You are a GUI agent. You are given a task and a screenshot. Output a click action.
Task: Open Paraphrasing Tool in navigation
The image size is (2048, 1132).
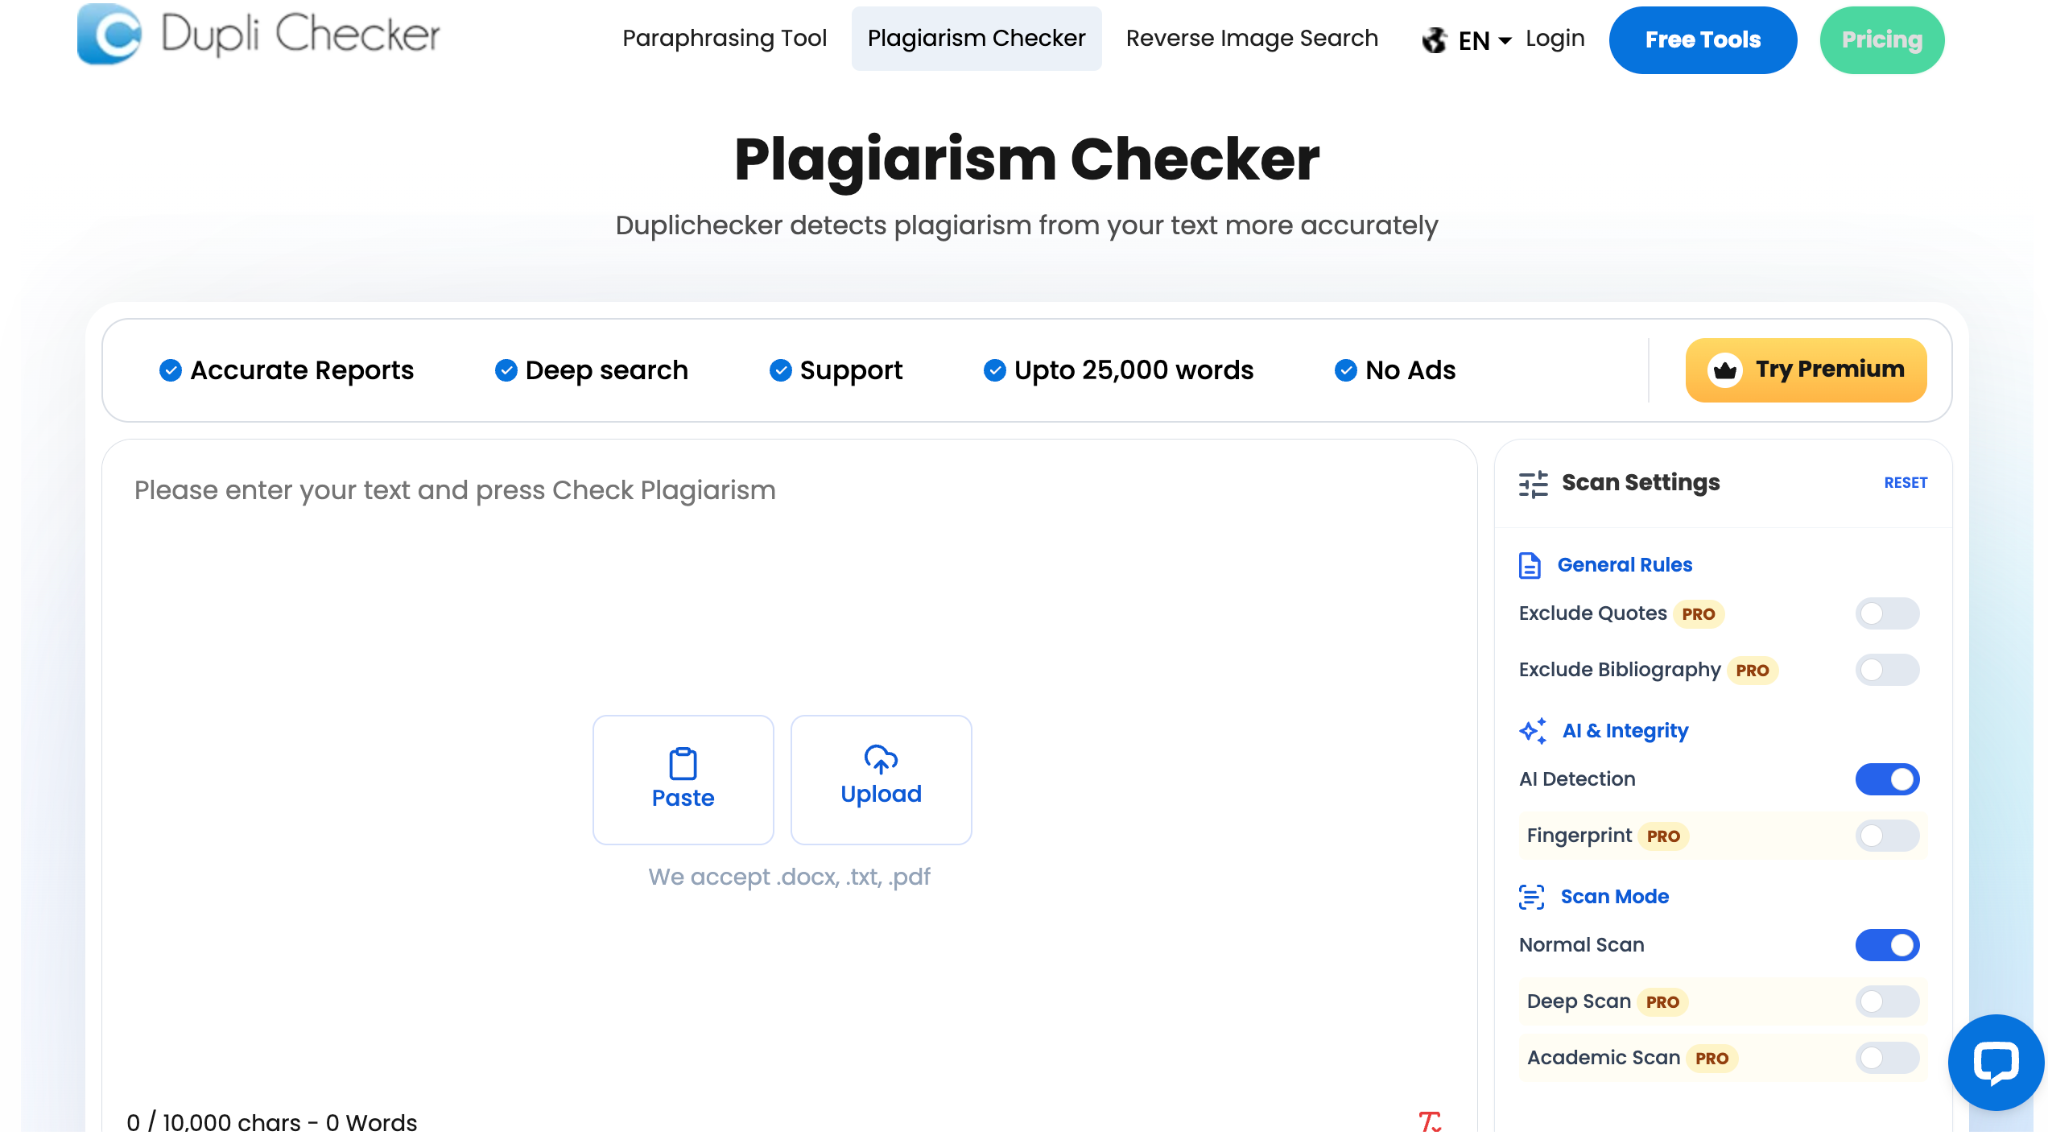(x=724, y=38)
